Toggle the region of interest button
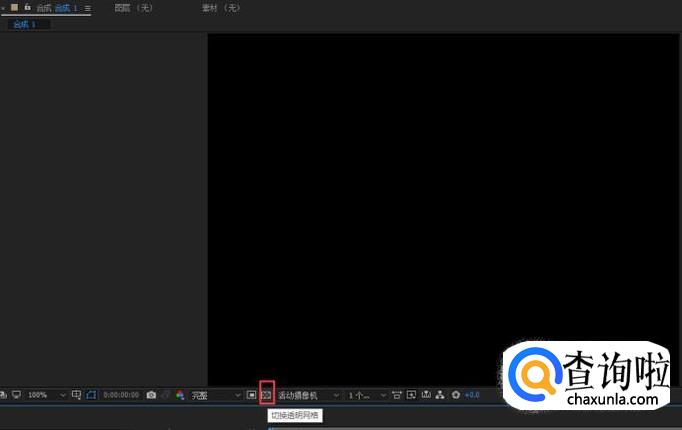Image resolution: width=682 pixels, height=430 pixels. click(251, 395)
